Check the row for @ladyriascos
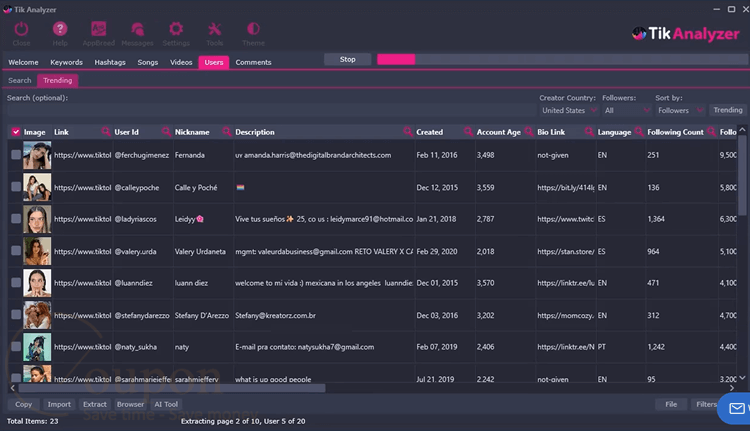The height and width of the screenshot is (431, 750). 16,219
